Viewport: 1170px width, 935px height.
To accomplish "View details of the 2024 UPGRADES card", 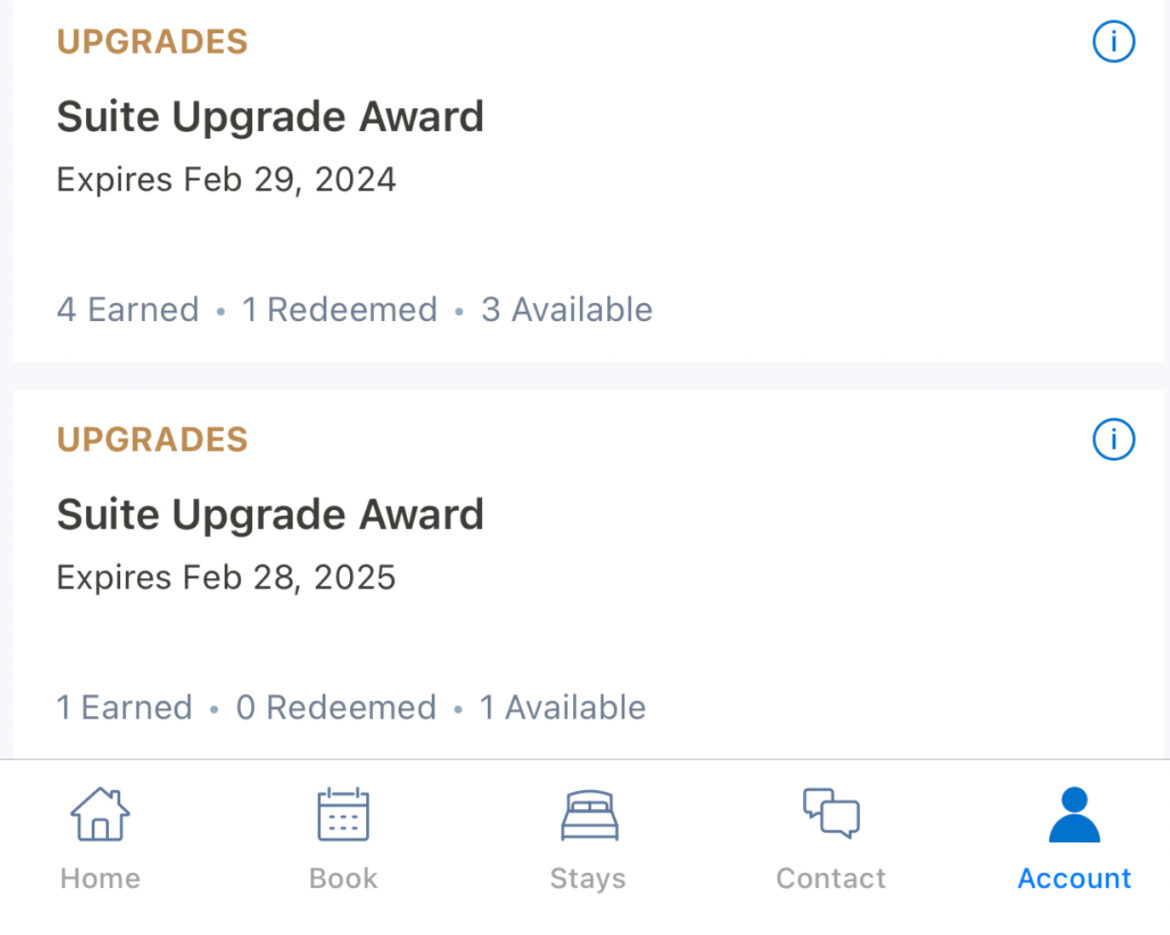I will point(400,180).
